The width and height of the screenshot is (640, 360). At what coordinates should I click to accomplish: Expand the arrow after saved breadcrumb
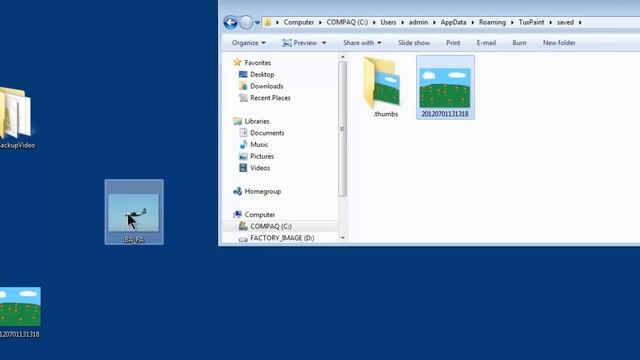point(580,22)
